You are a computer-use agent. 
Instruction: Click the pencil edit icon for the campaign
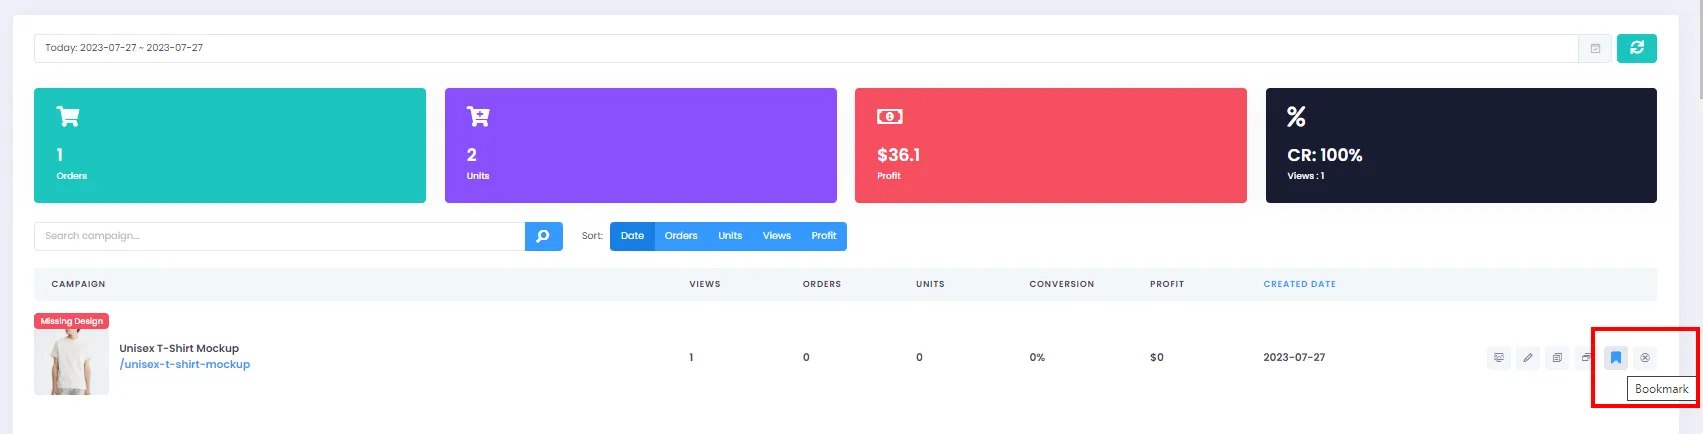point(1528,357)
